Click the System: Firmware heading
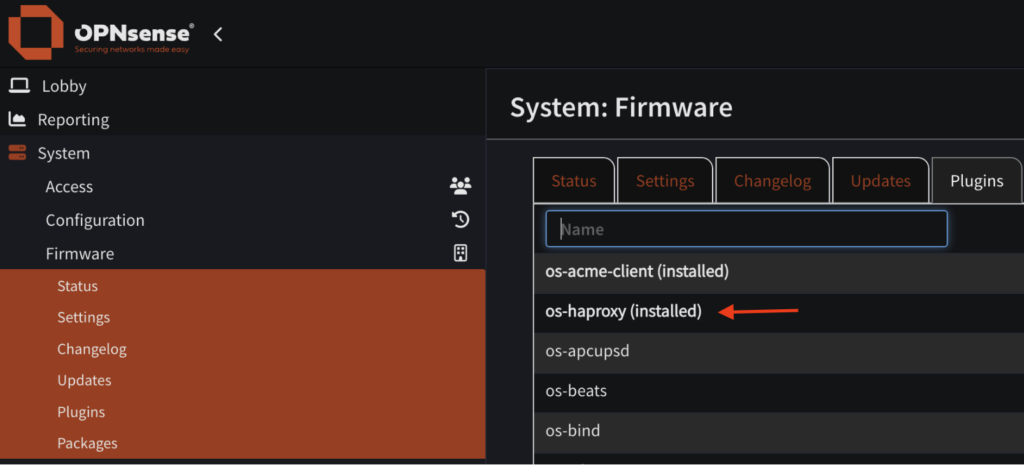 [x=621, y=108]
